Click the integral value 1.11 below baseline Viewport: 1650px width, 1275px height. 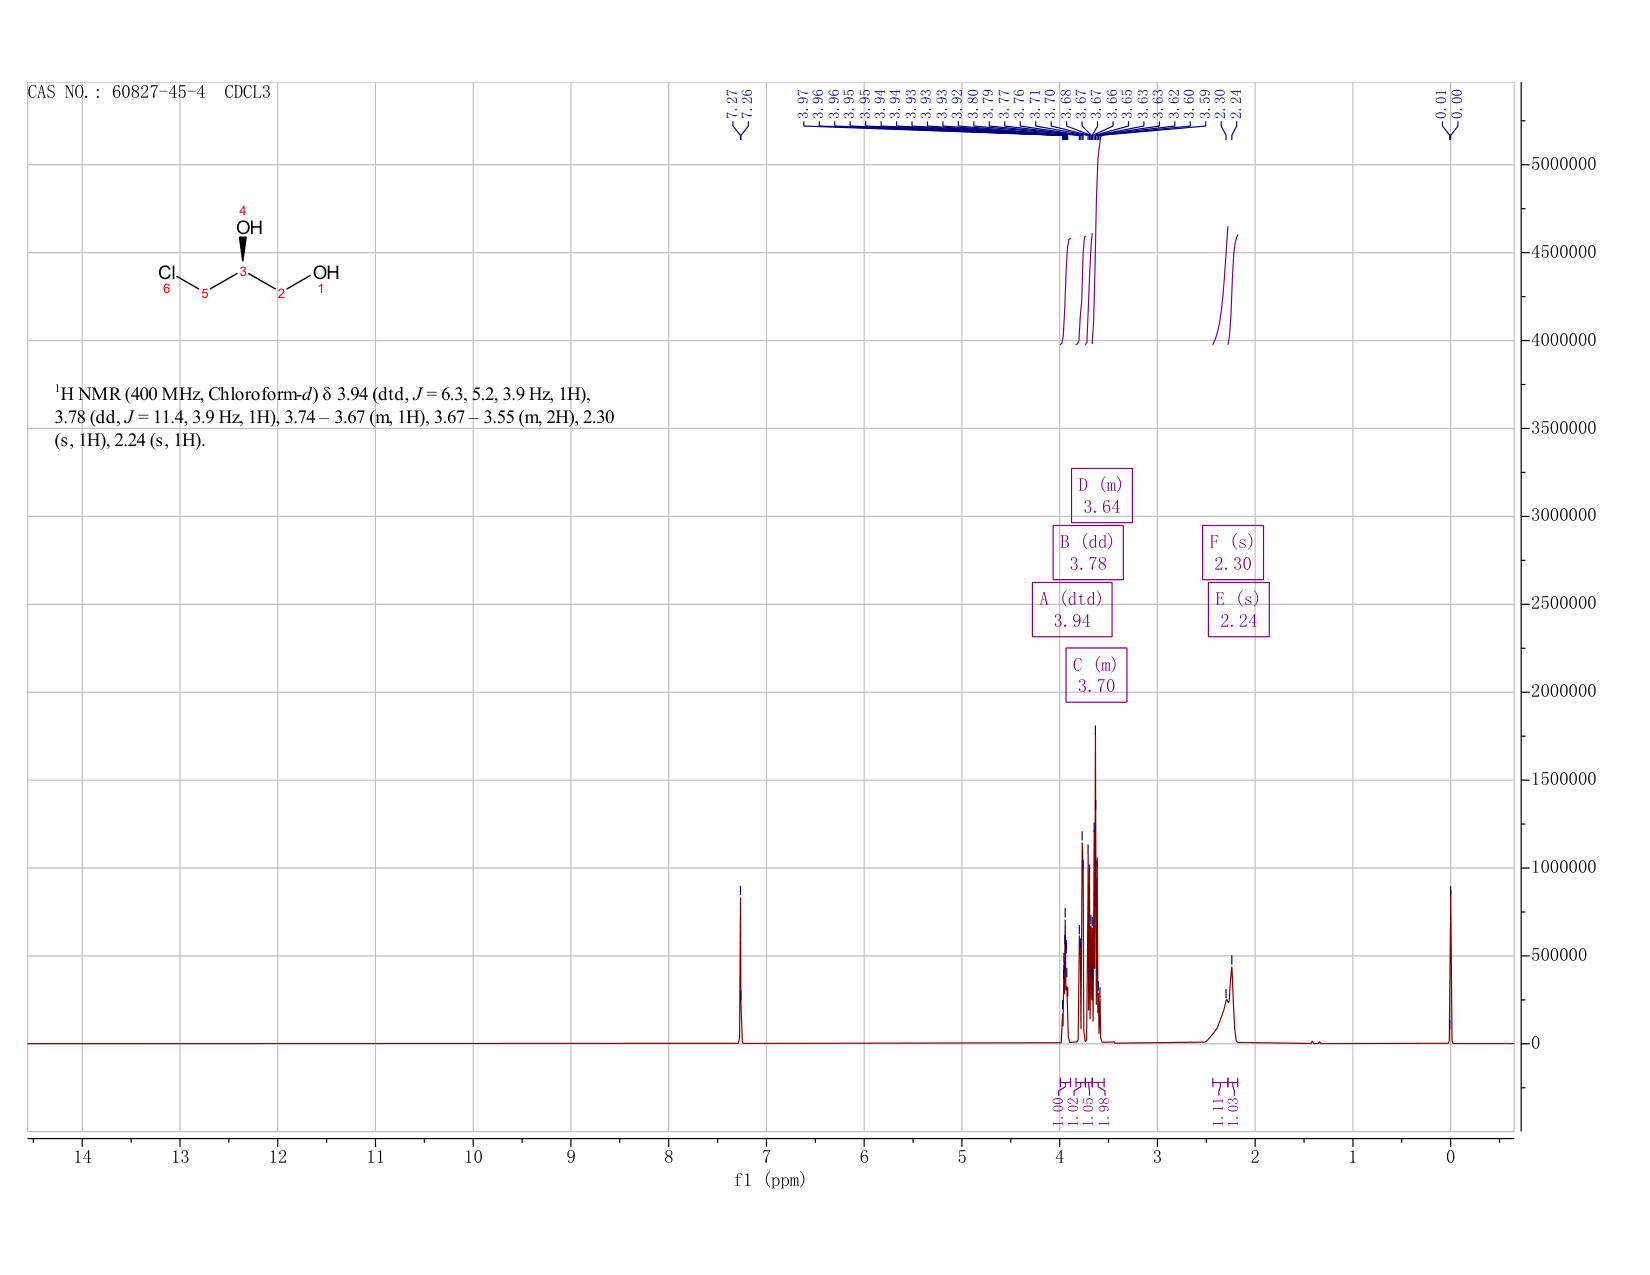click(1218, 1110)
